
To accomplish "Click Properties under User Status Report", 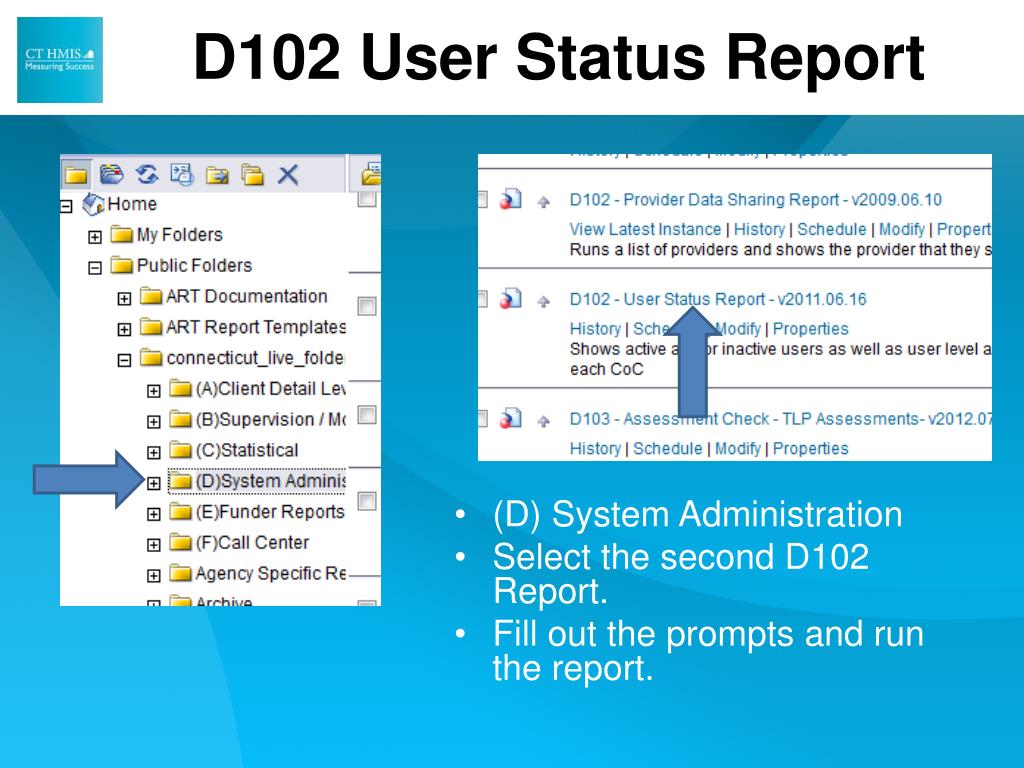I will 810,328.
